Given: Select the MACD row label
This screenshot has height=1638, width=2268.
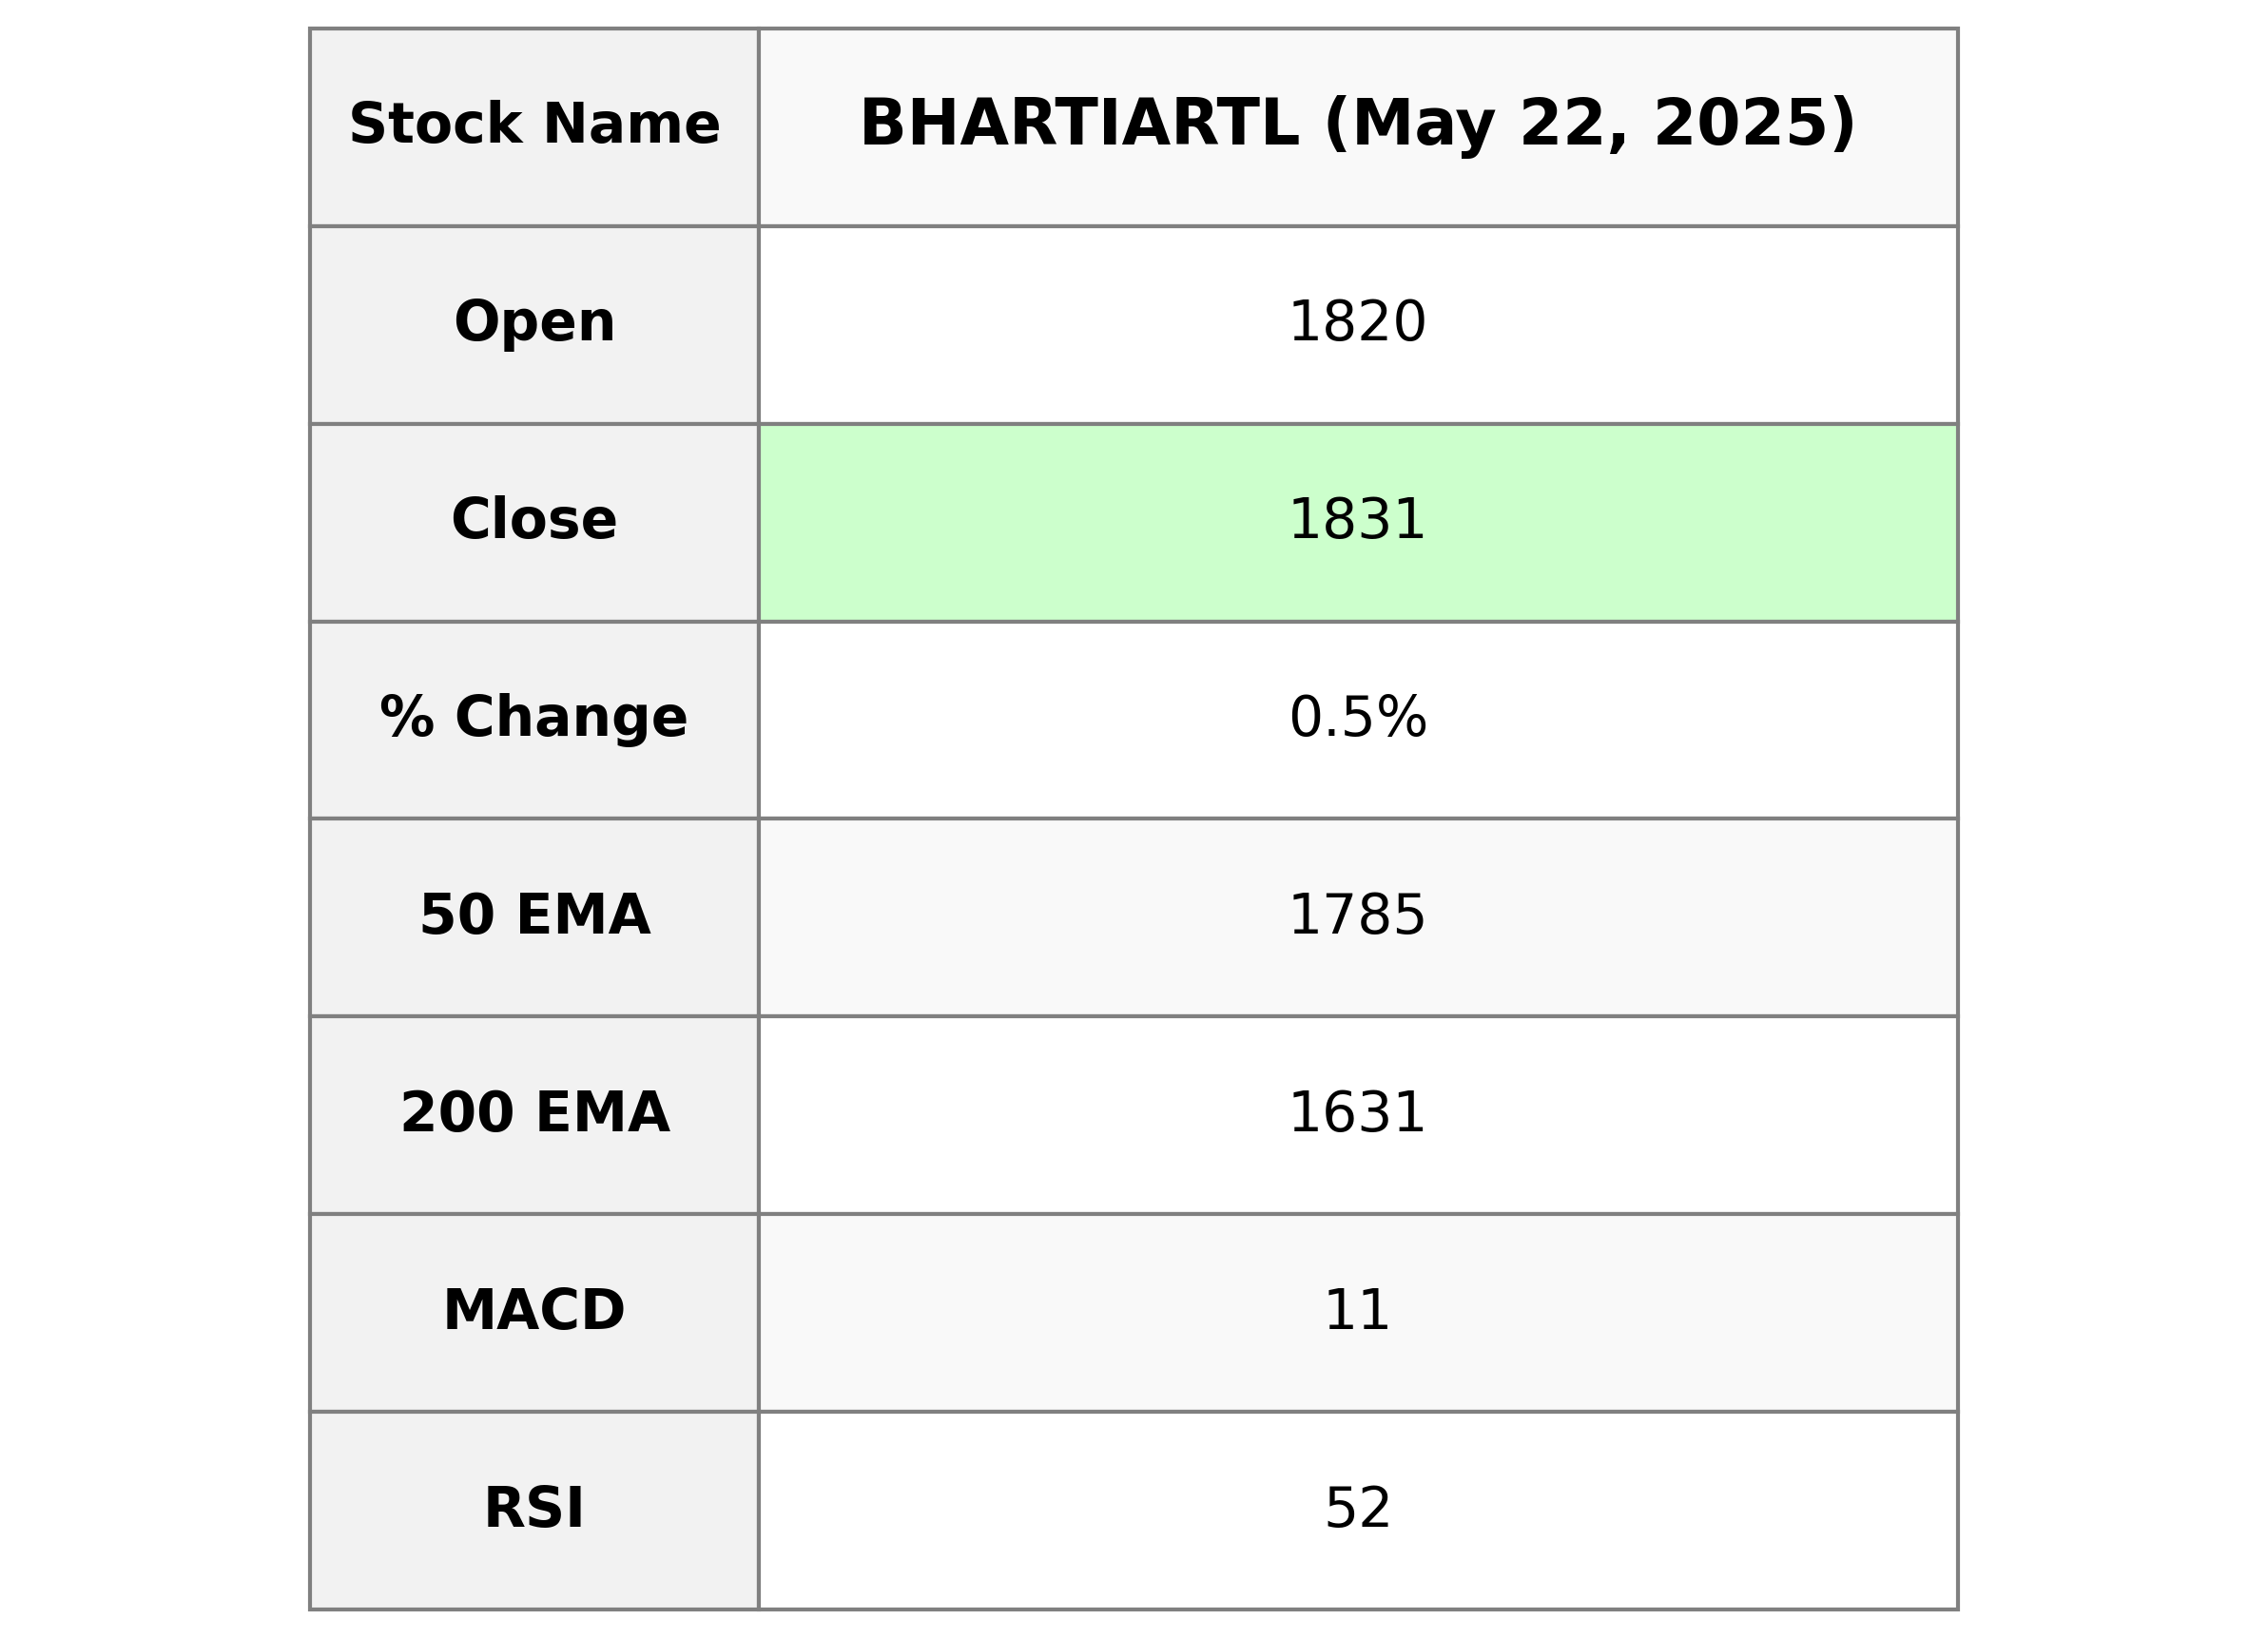Looking at the screenshot, I should 534,1311.
